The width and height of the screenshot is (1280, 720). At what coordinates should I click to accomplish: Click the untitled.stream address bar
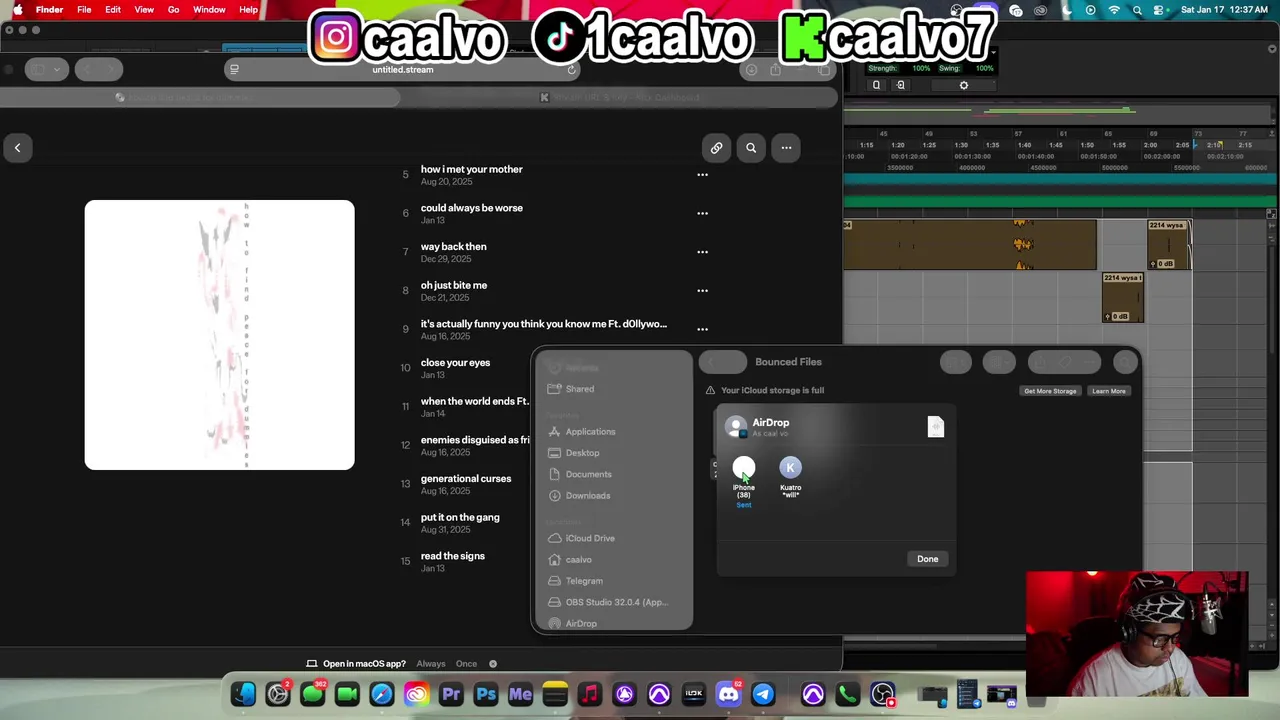403,70
